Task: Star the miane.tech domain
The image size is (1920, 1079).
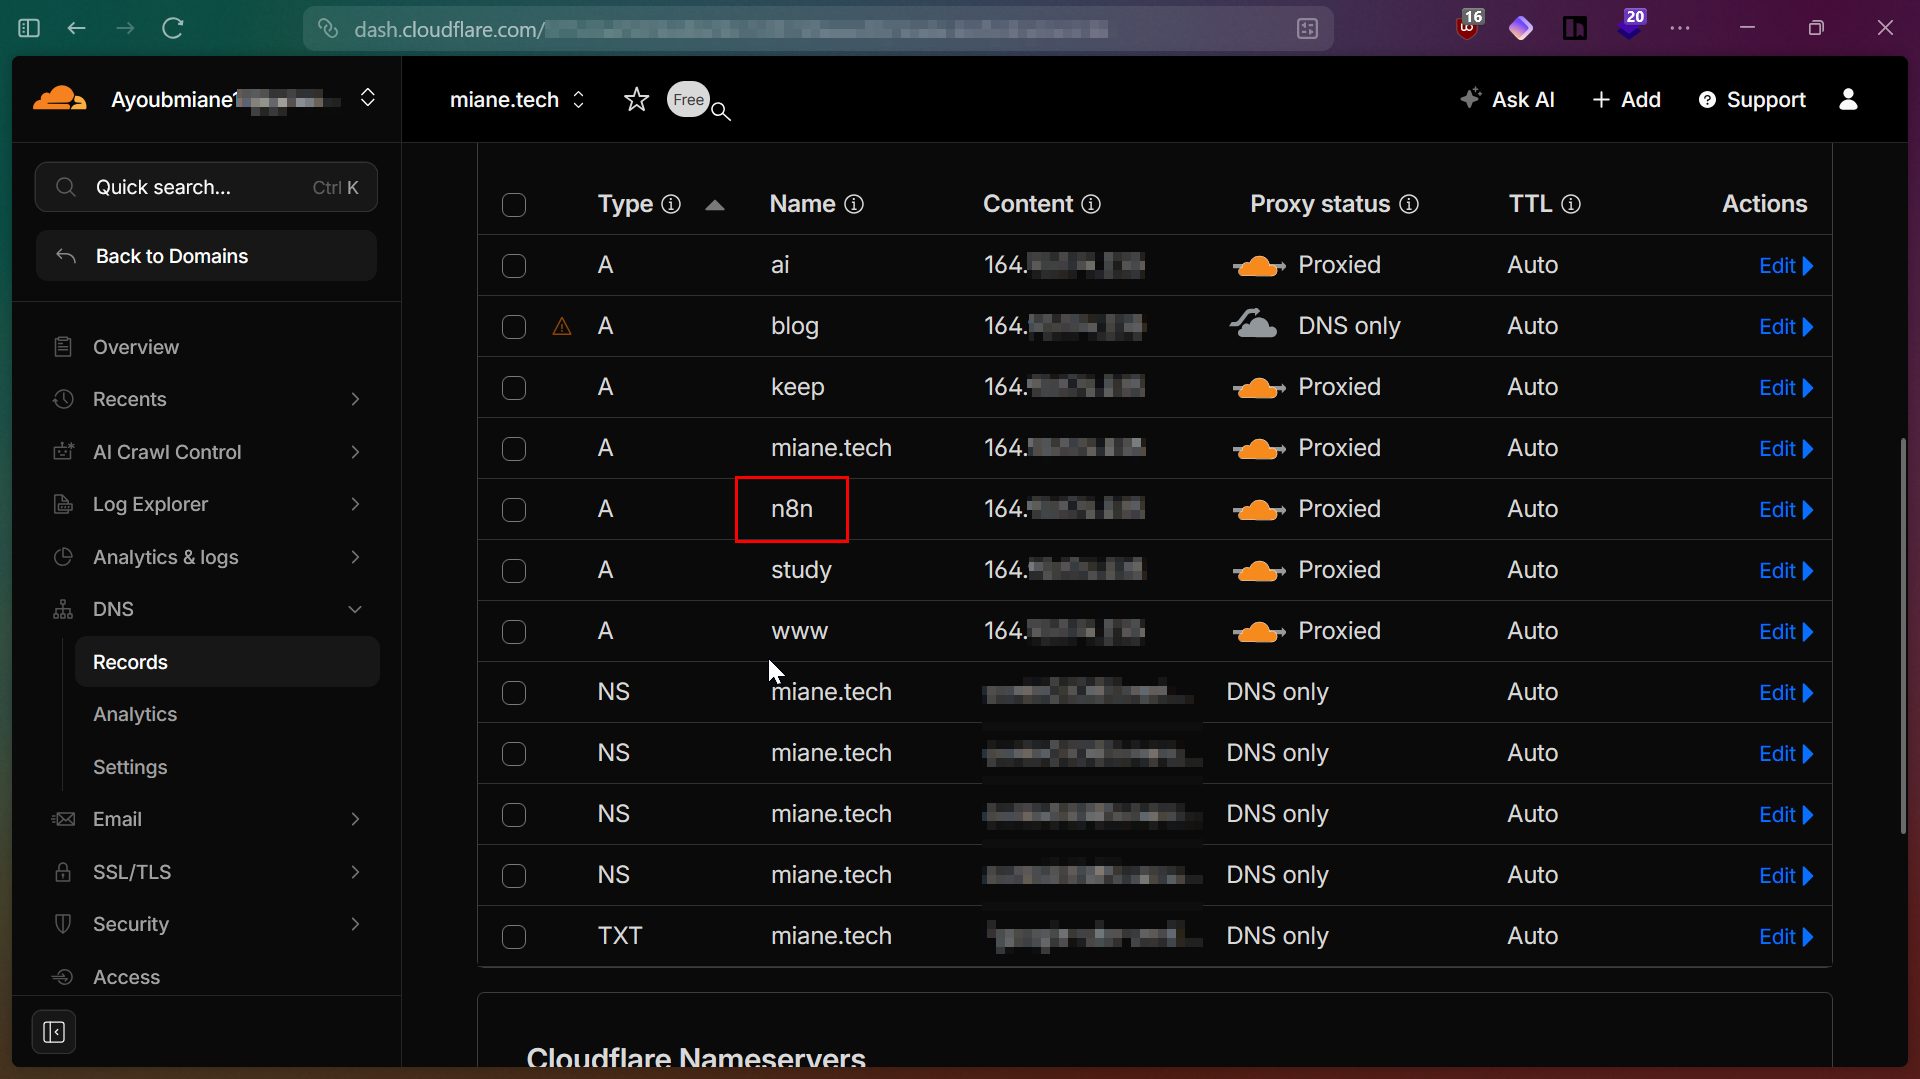Action: 636,100
